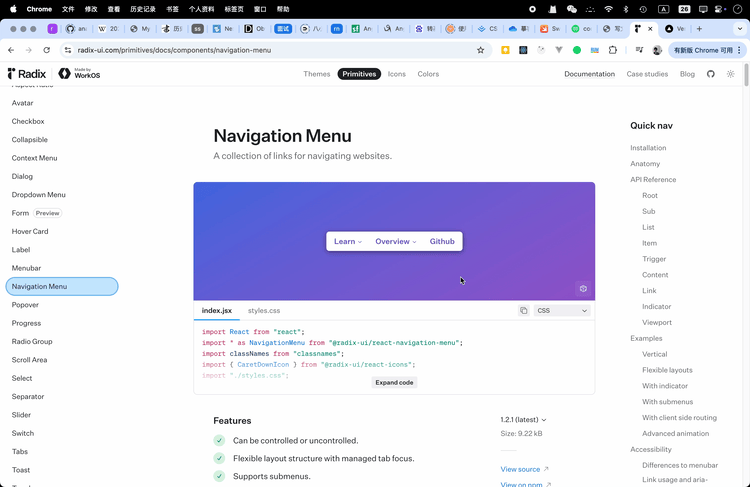The width and height of the screenshot is (750, 487).
Task: Click the page vertical scrollbar
Action: (746, 76)
